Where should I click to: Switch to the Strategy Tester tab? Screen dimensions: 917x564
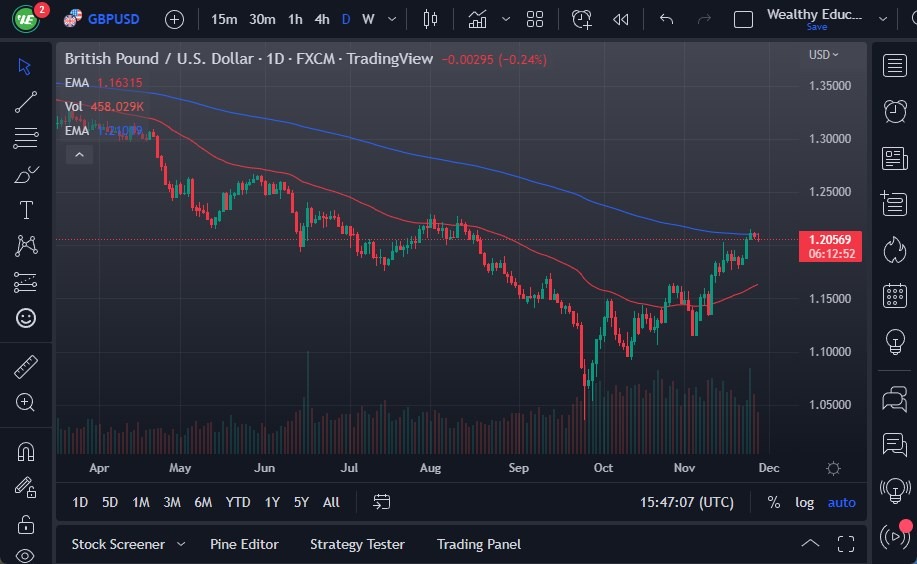pos(357,544)
